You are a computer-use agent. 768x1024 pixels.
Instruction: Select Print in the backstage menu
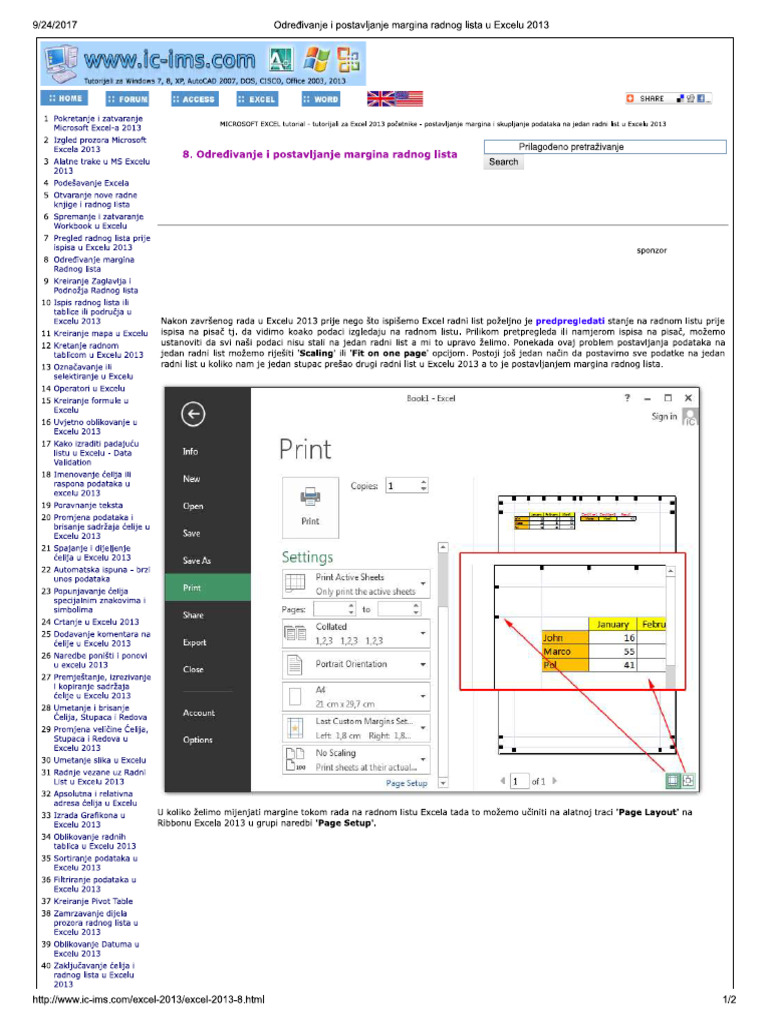(x=208, y=588)
